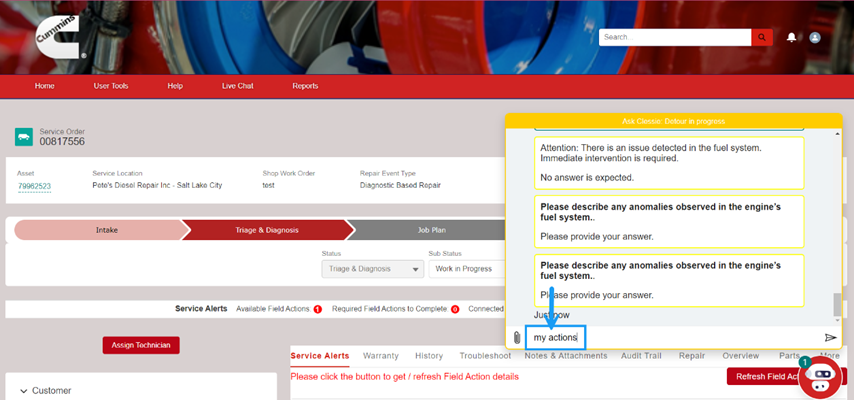Open the Sub Status Work in Progress dropdown

[x=467, y=269]
